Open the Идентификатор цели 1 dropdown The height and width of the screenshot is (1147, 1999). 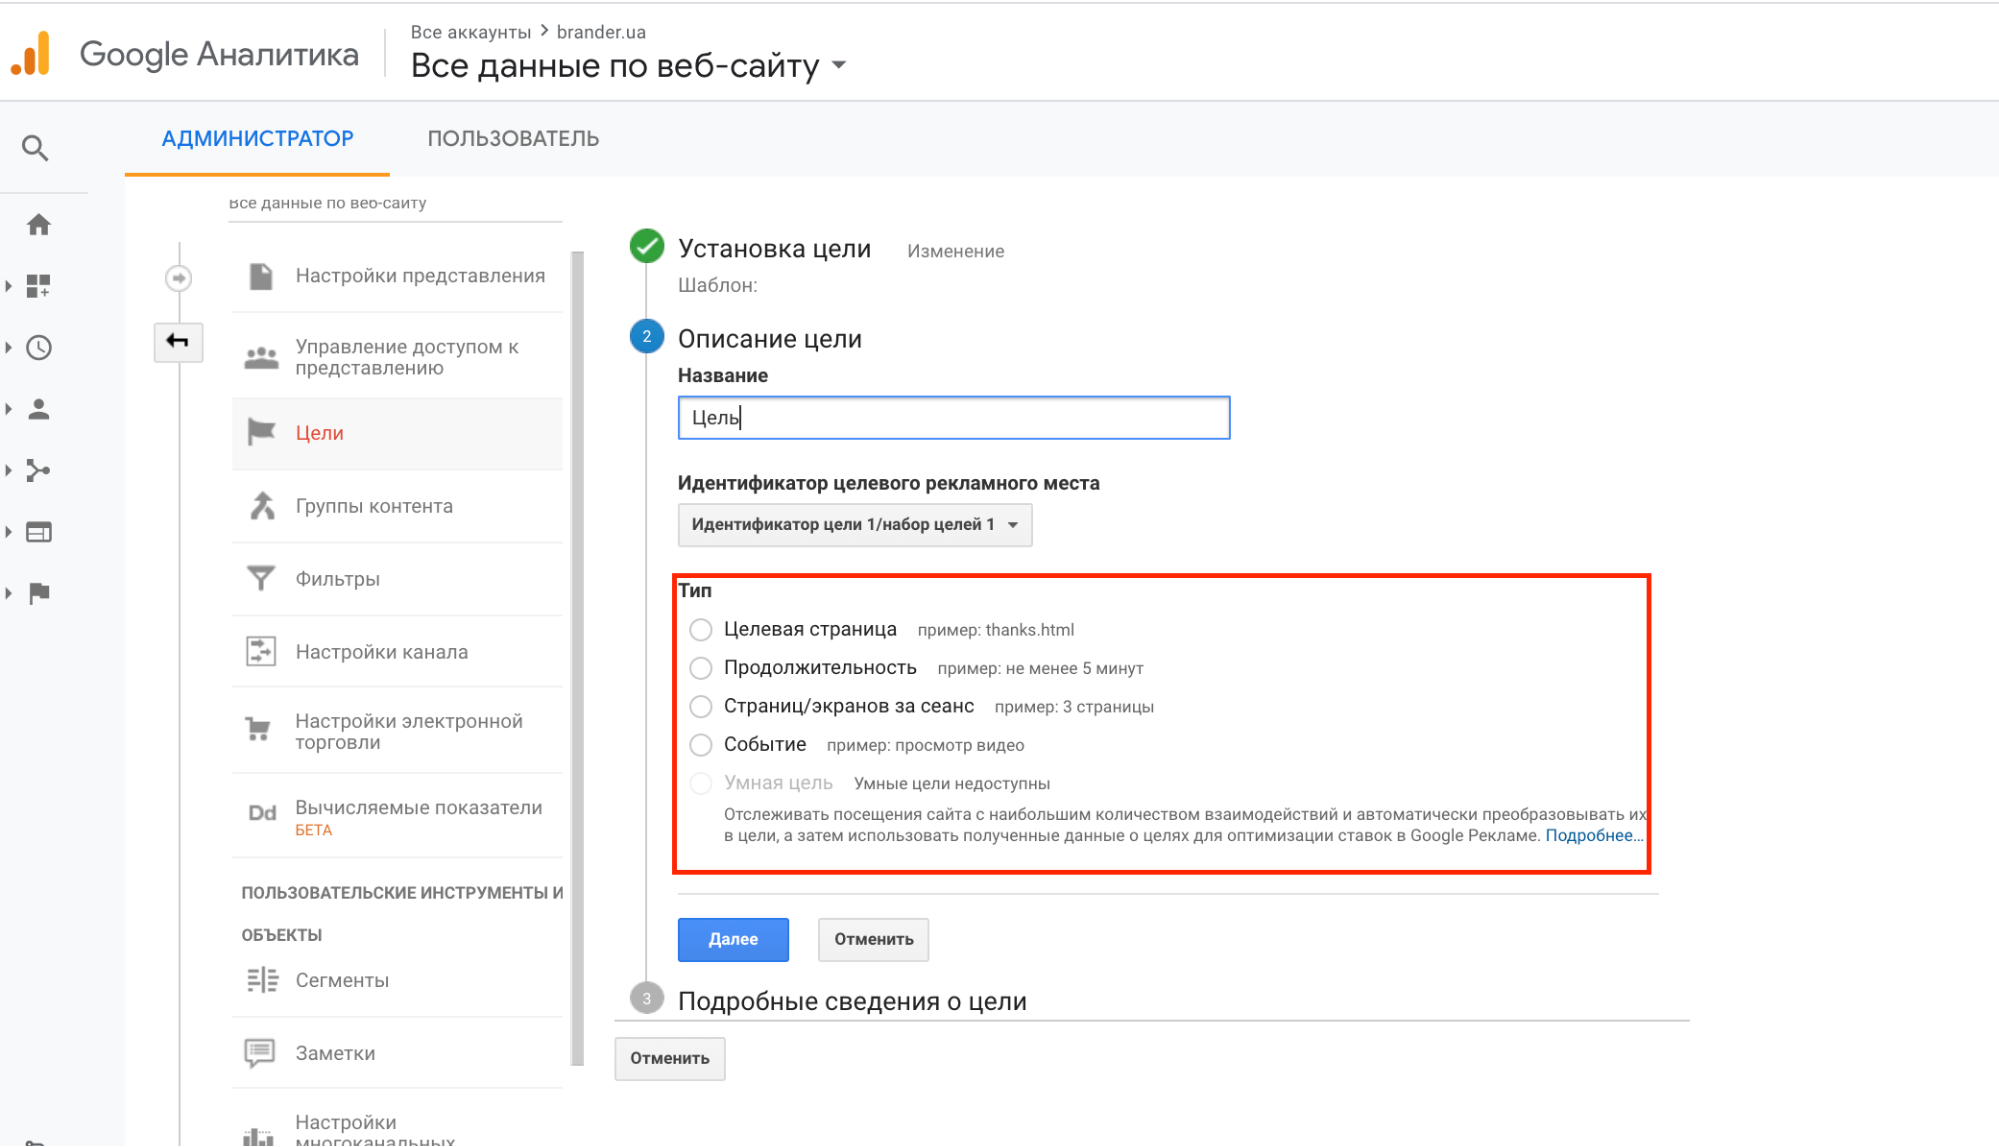click(x=854, y=525)
